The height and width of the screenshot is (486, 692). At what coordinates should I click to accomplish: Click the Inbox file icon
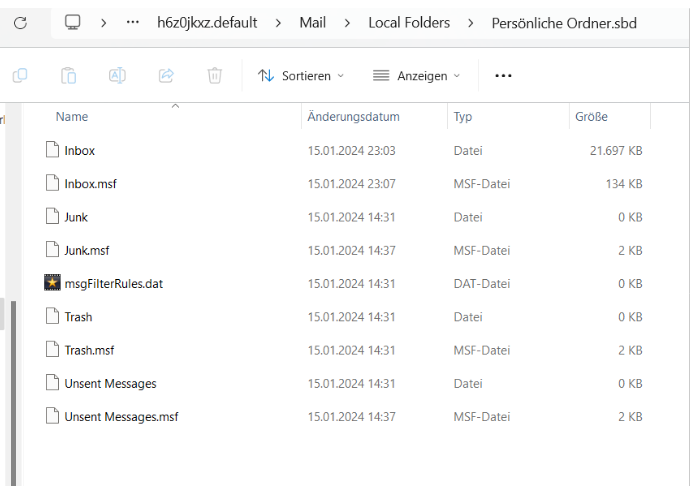pyautogui.click(x=52, y=150)
